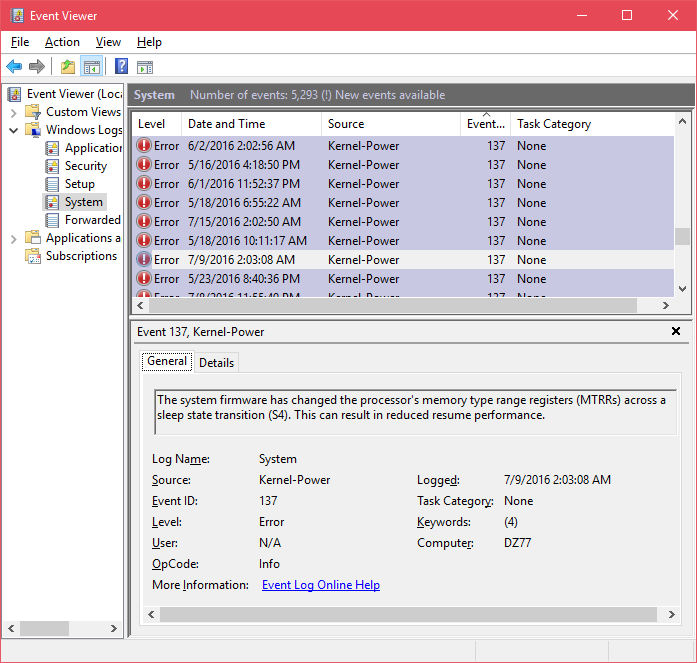Open the Action menu
The width and height of the screenshot is (697, 663).
click(62, 42)
